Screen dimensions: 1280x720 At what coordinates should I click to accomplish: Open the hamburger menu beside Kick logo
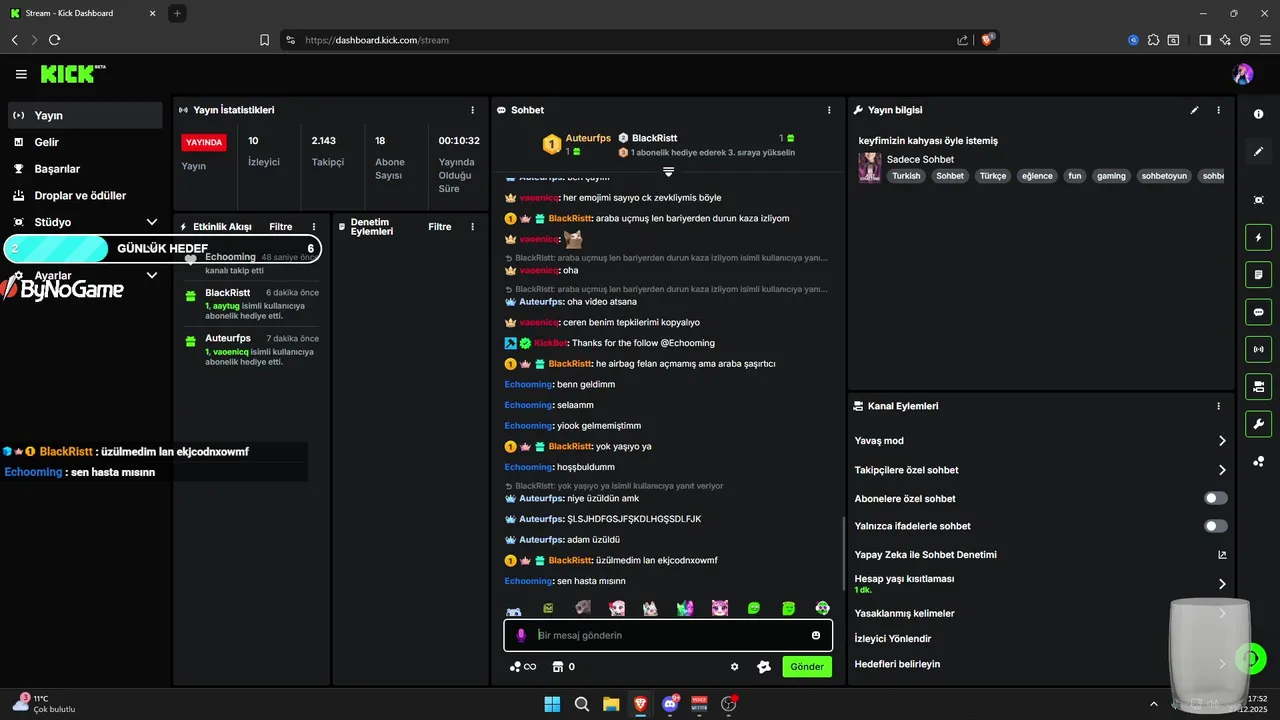[x=21, y=74]
